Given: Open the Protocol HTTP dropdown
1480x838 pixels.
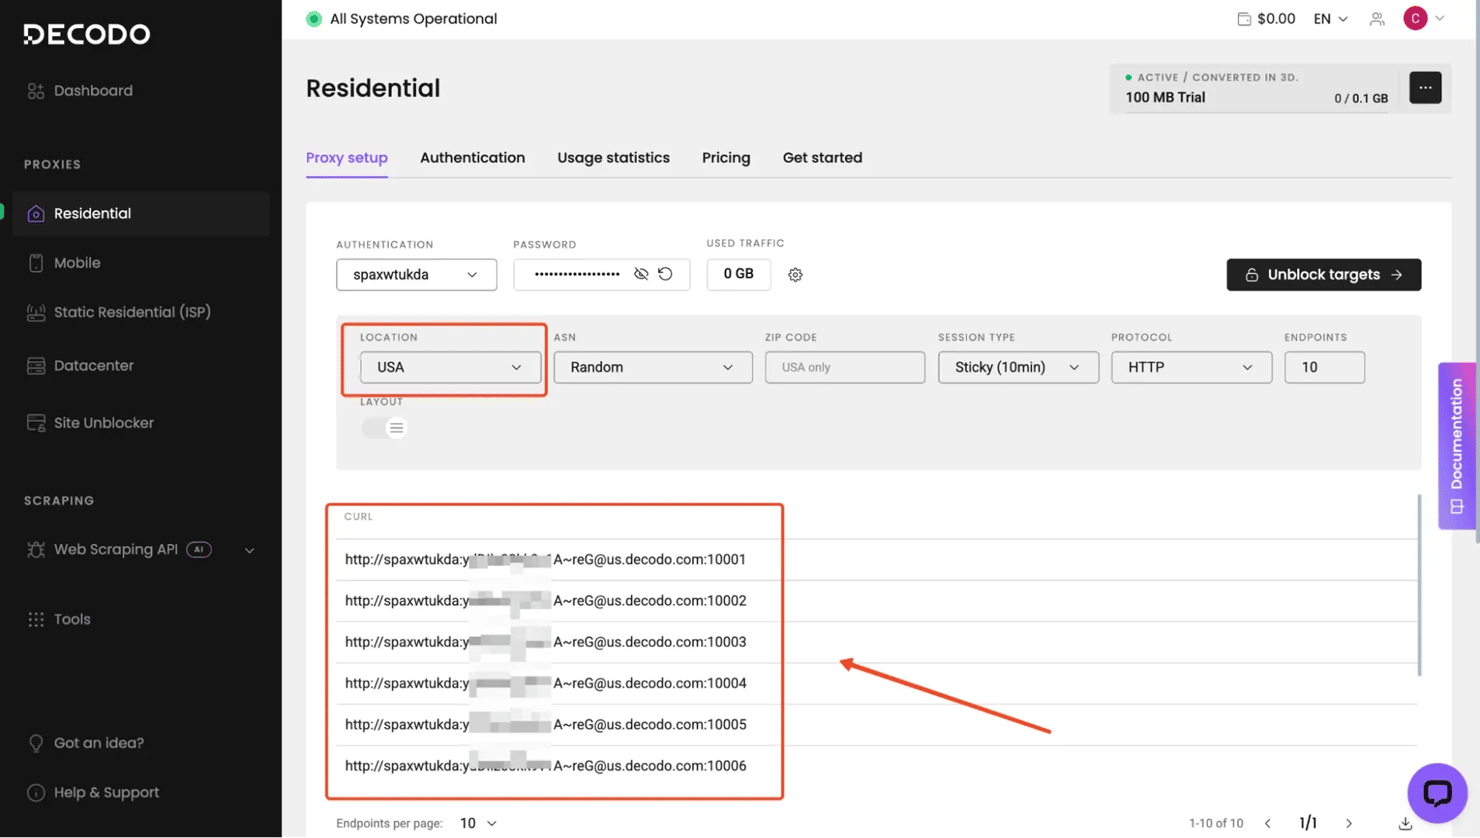Looking at the screenshot, I should 1190,367.
